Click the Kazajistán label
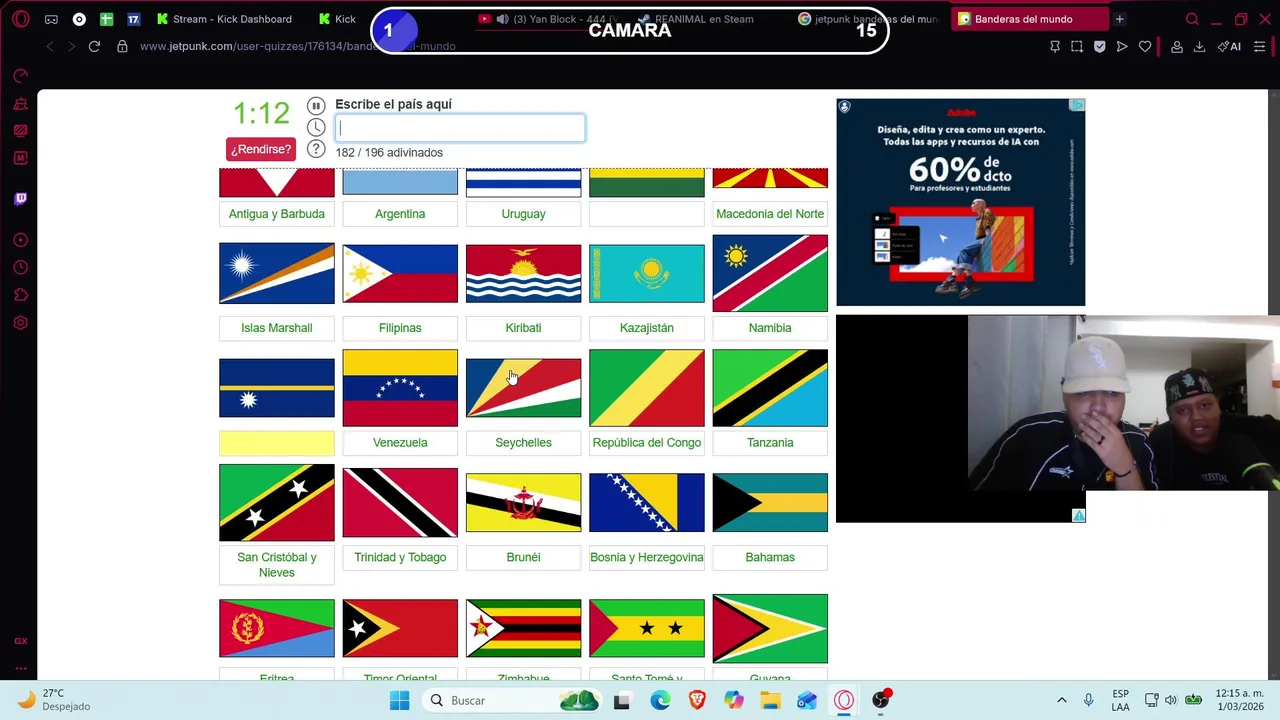 tap(647, 328)
